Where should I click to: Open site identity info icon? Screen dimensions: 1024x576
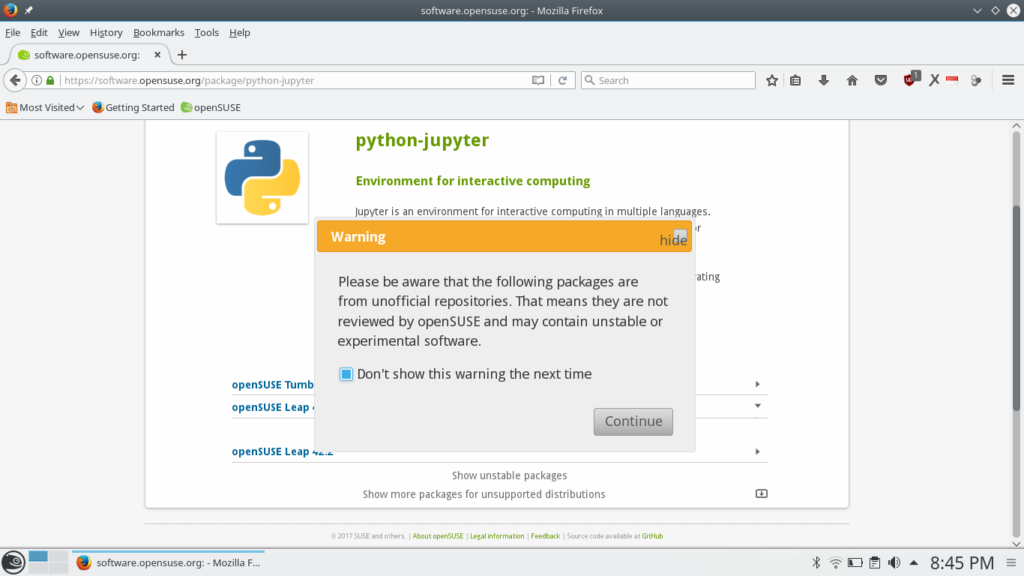pos(37,80)
